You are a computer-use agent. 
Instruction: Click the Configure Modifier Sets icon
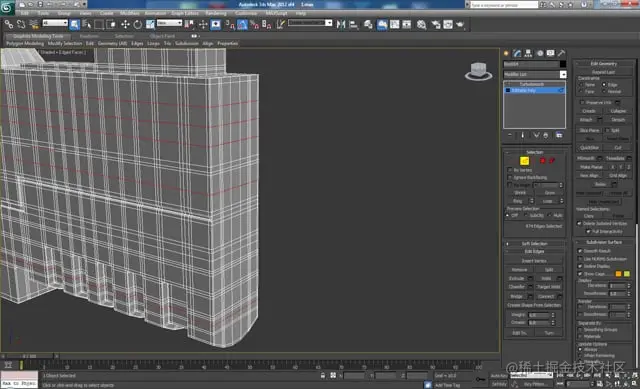(559, 135)
